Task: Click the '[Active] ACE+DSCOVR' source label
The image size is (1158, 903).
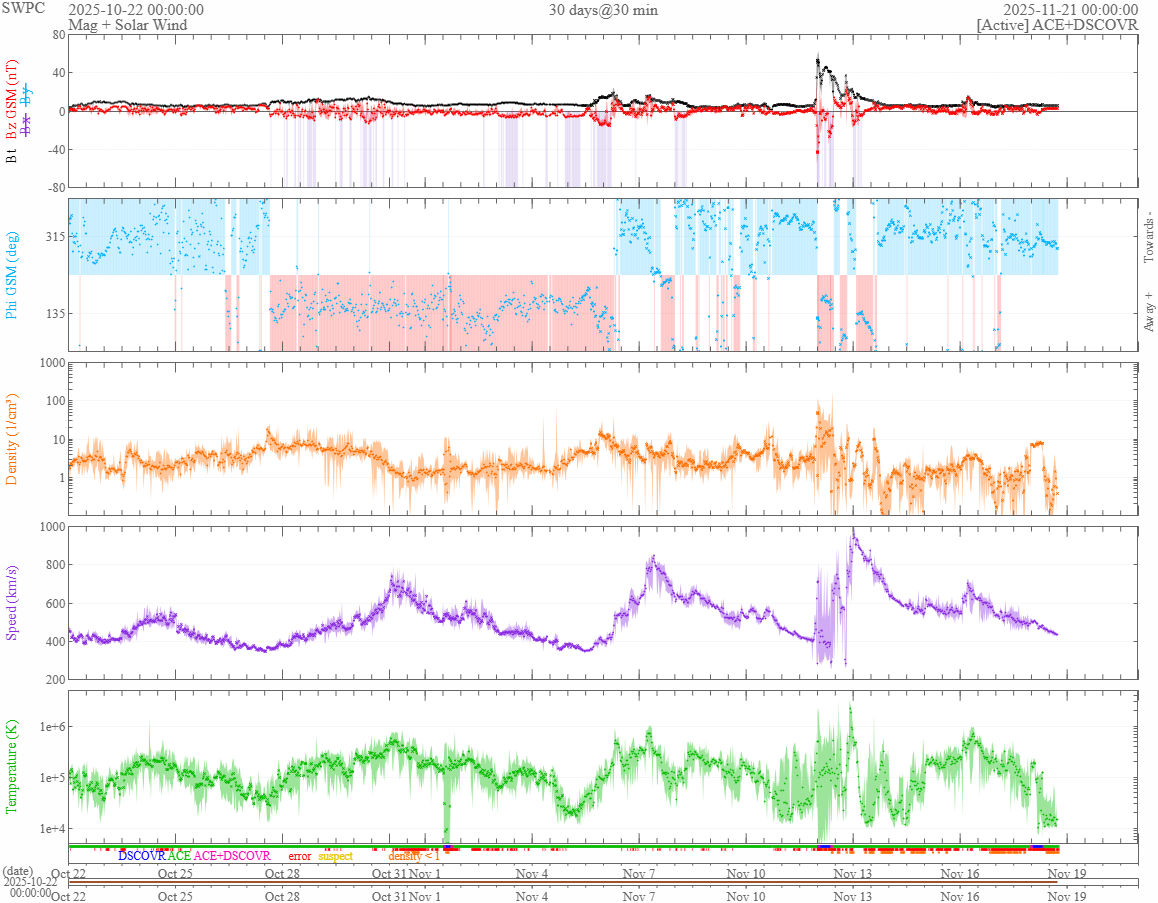Action: click(1058, 24)
